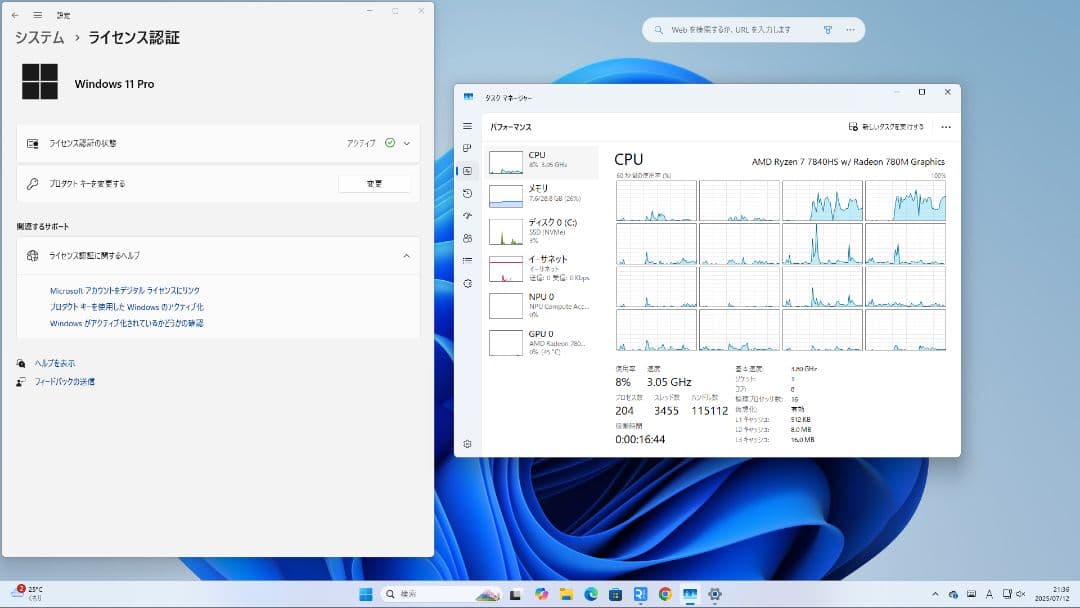Click the search widget filter icon
This screenshot has height=608, width=1080.
click(828, 30)
